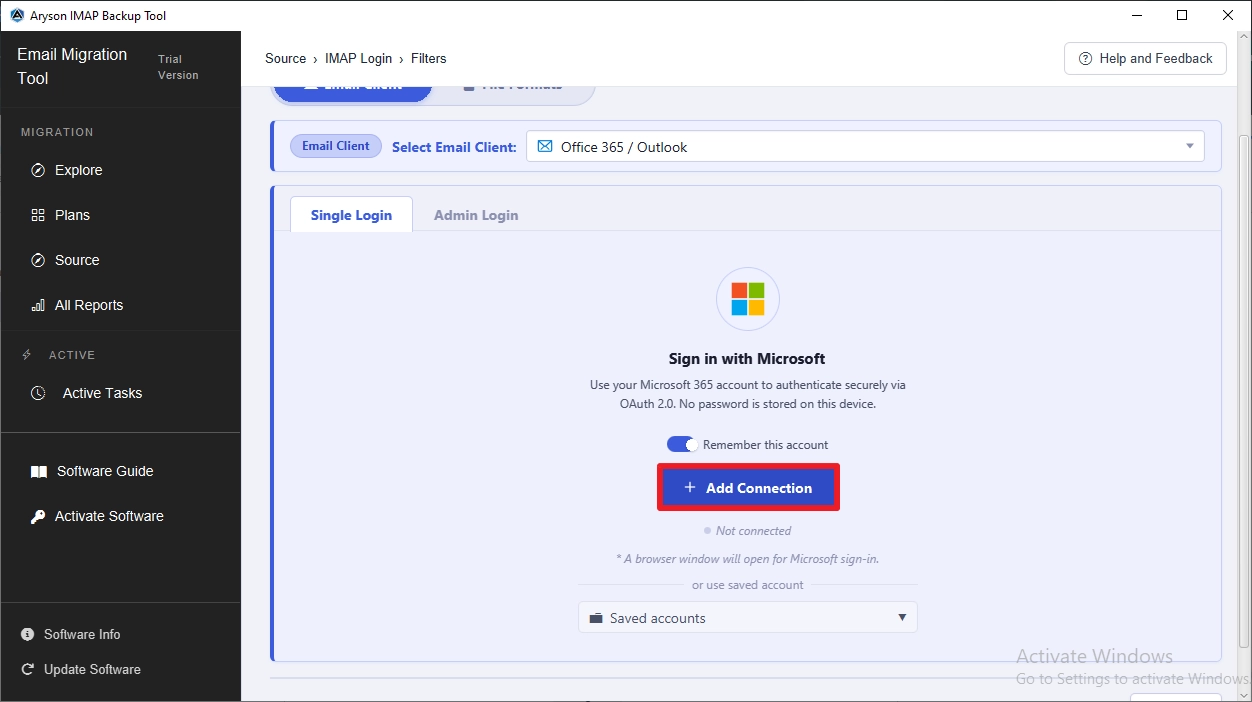Screen dimensions: 1252x702
Task: Click the Aryson app logo in title bar
Action: pyautogui.click(x=16, y=15)
